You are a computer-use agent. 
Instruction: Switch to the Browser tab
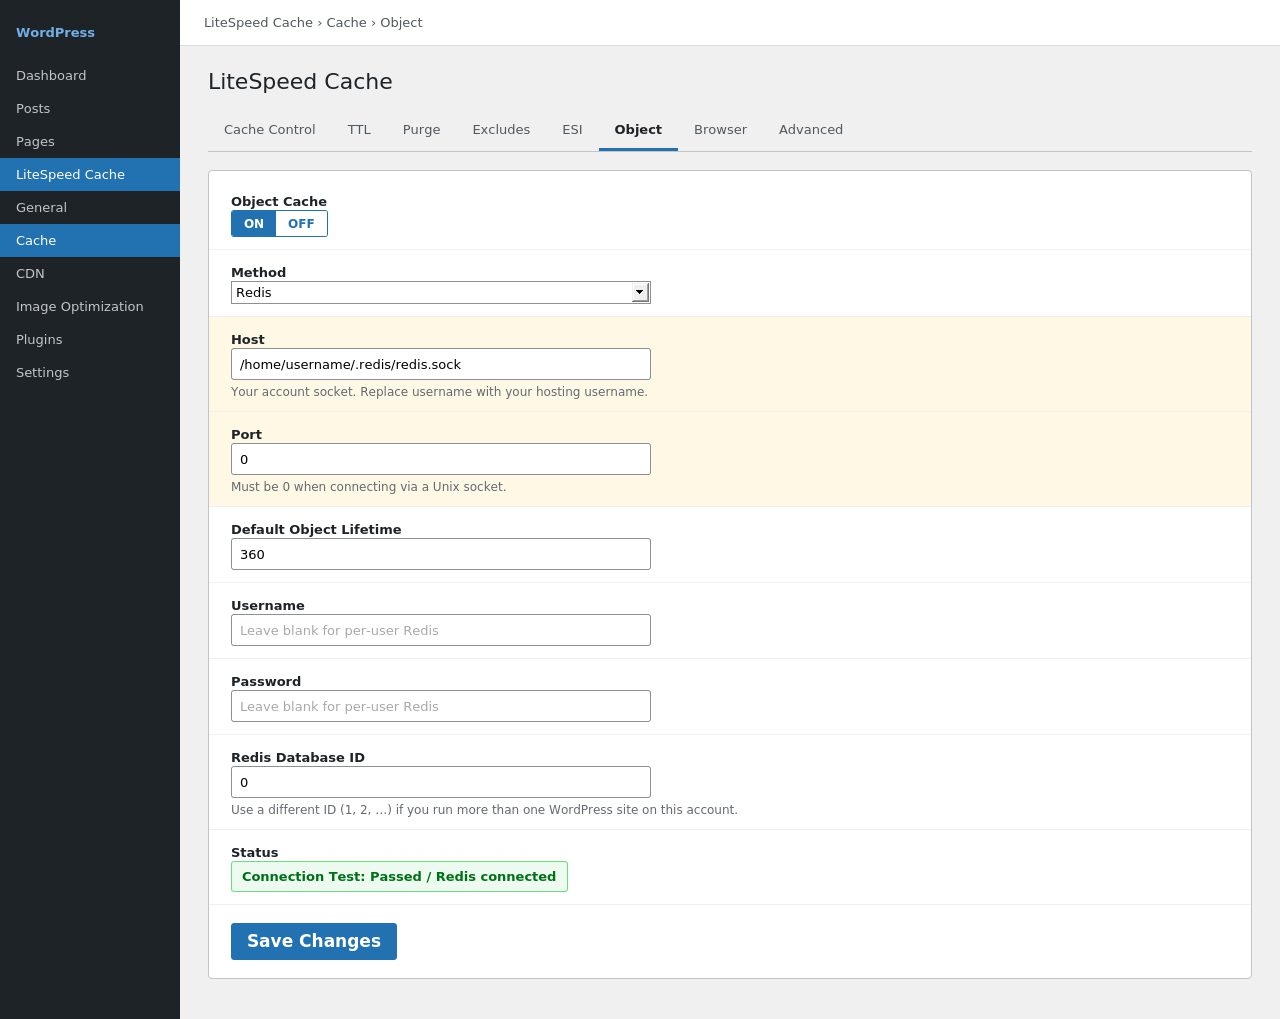[720, 130]
